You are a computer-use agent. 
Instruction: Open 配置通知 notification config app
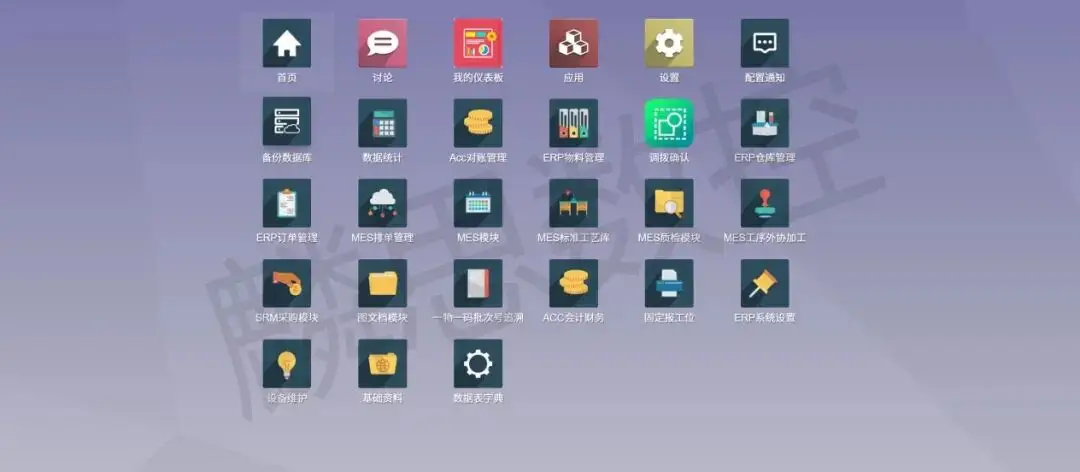coord(765,43)
